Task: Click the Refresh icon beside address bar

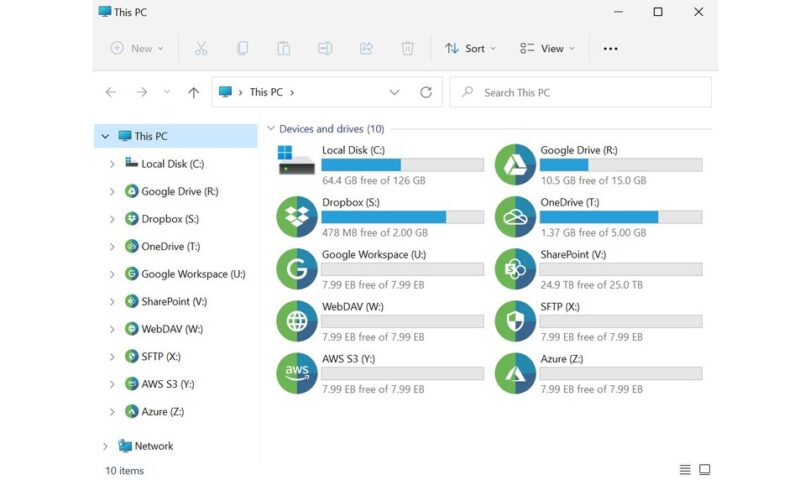Action: (x=426, y=92)
